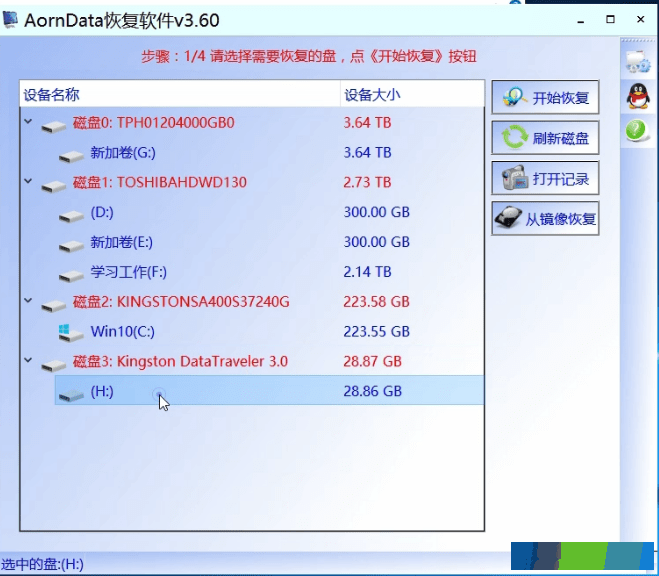Click the Windows drive icon beside Win10(C:)
This screenshot has height=576, width=659.
[x=70, y=333]
